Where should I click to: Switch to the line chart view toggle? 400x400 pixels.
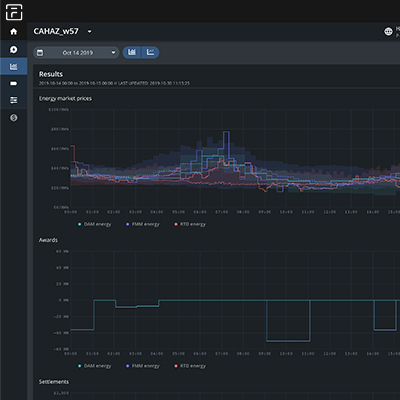coord(150,52)
